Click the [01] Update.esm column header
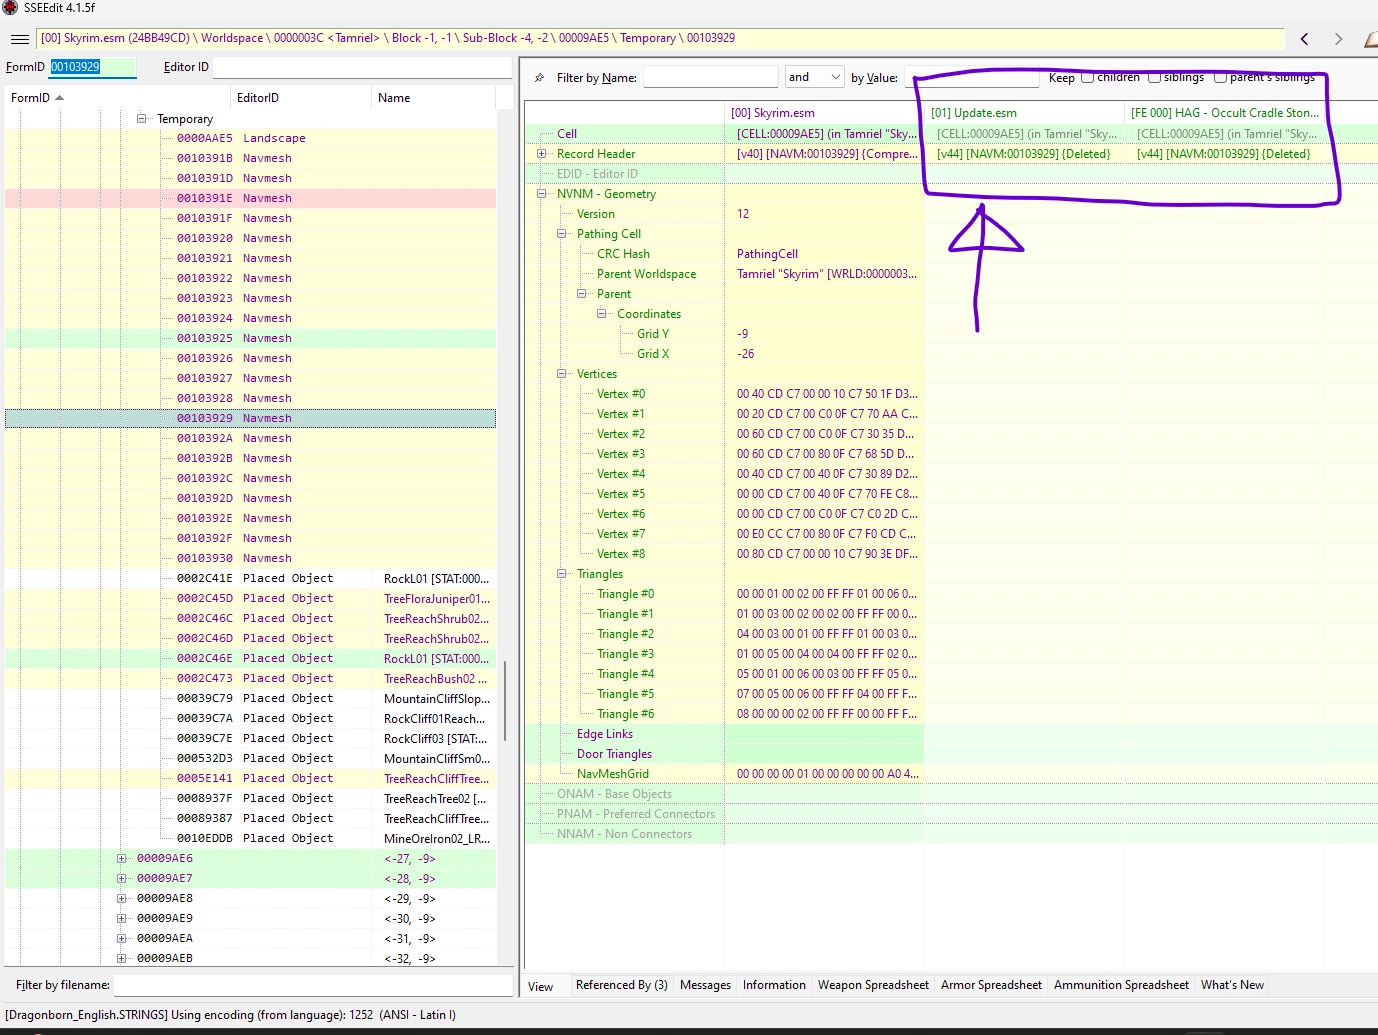 pyautogui.click(x=1024, y=113)
